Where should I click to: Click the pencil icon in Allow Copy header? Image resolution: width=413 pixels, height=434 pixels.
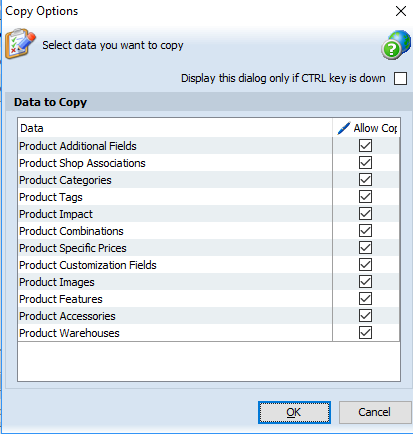[344, 128]
